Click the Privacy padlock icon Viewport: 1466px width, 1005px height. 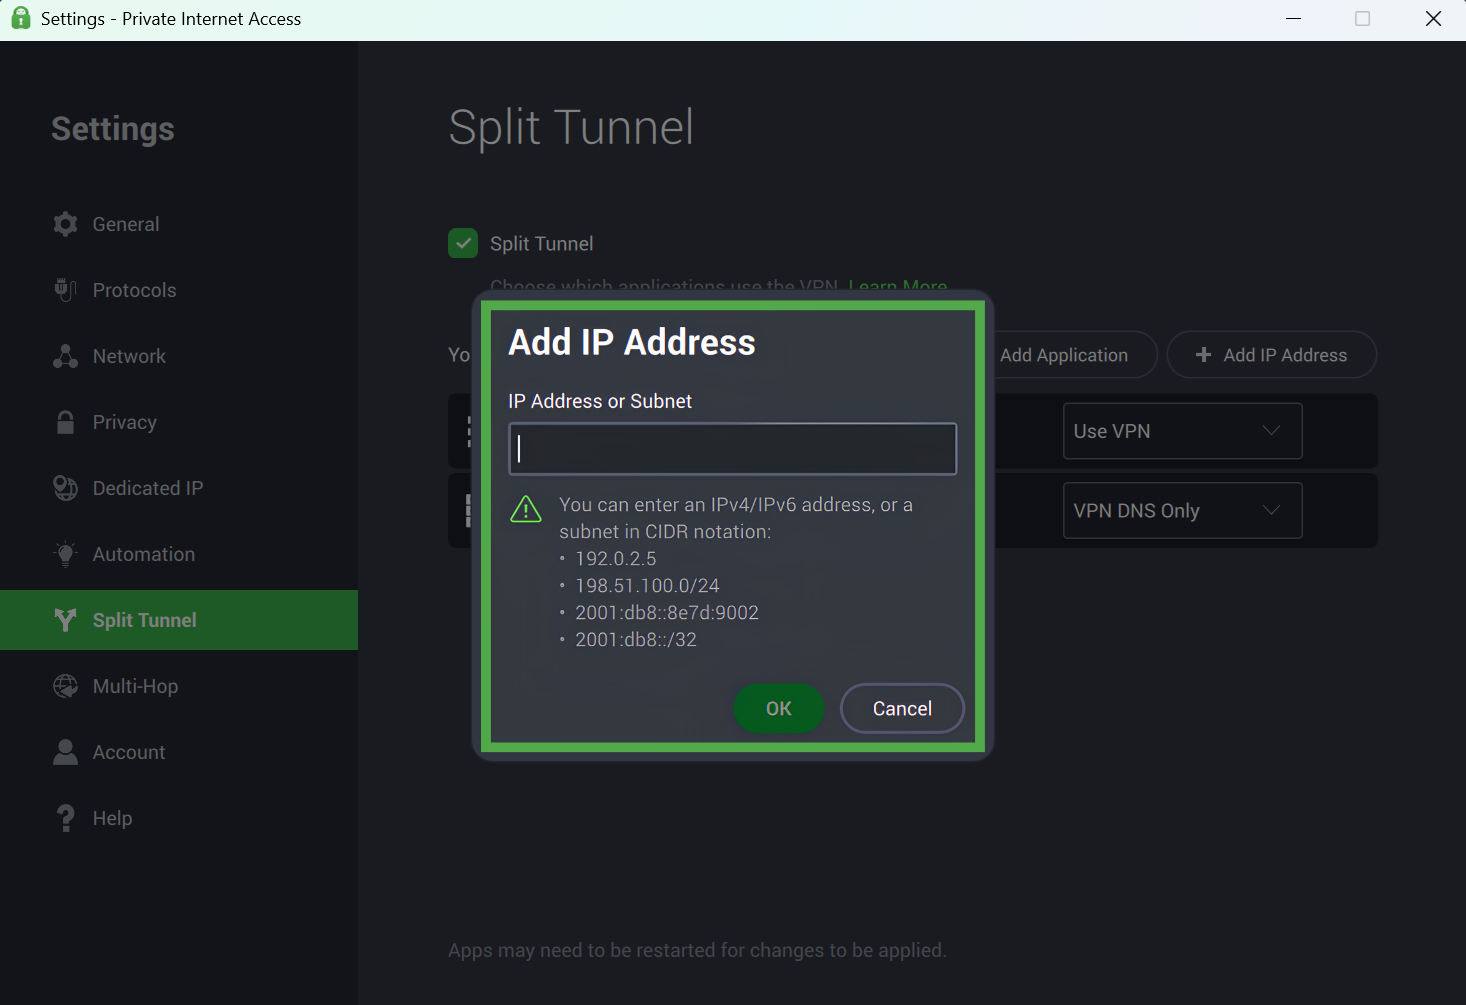pyautogui.click(x=65, y=422)
